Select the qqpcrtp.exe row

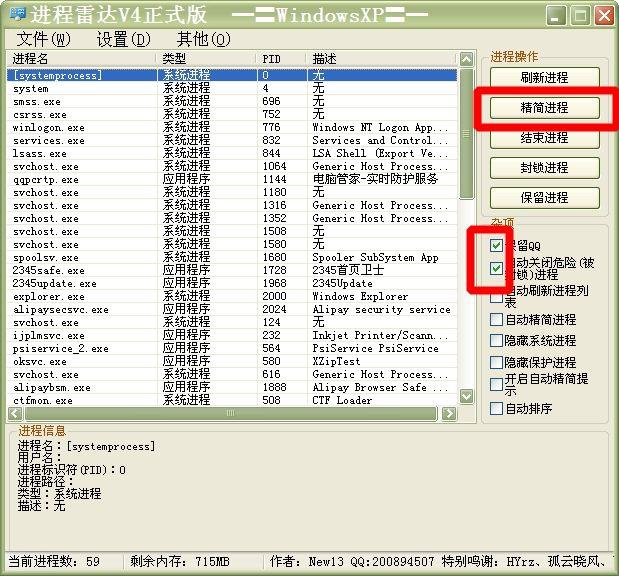pos(232,179)
